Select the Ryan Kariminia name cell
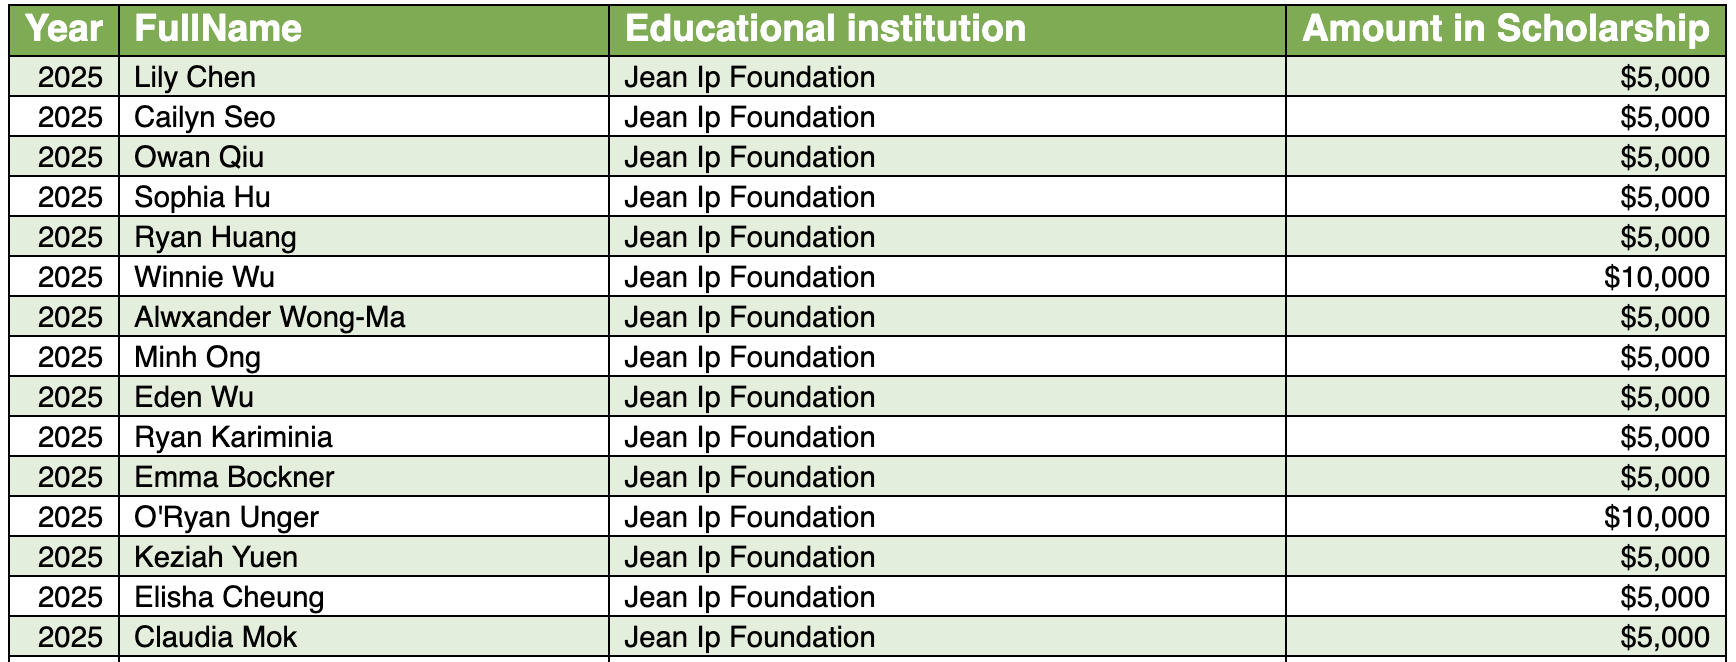 click(233, 437)
